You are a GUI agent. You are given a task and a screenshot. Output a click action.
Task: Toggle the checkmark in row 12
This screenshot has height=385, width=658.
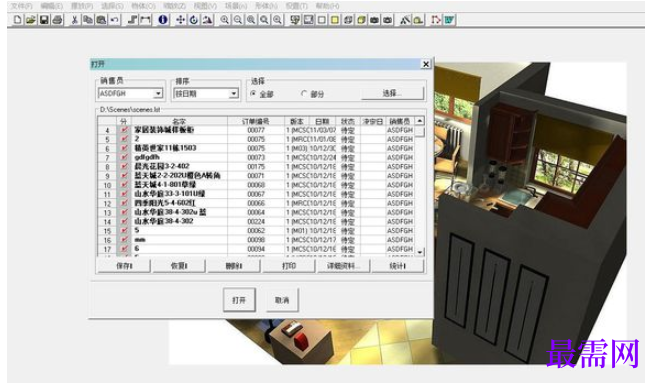click(124, 203)
